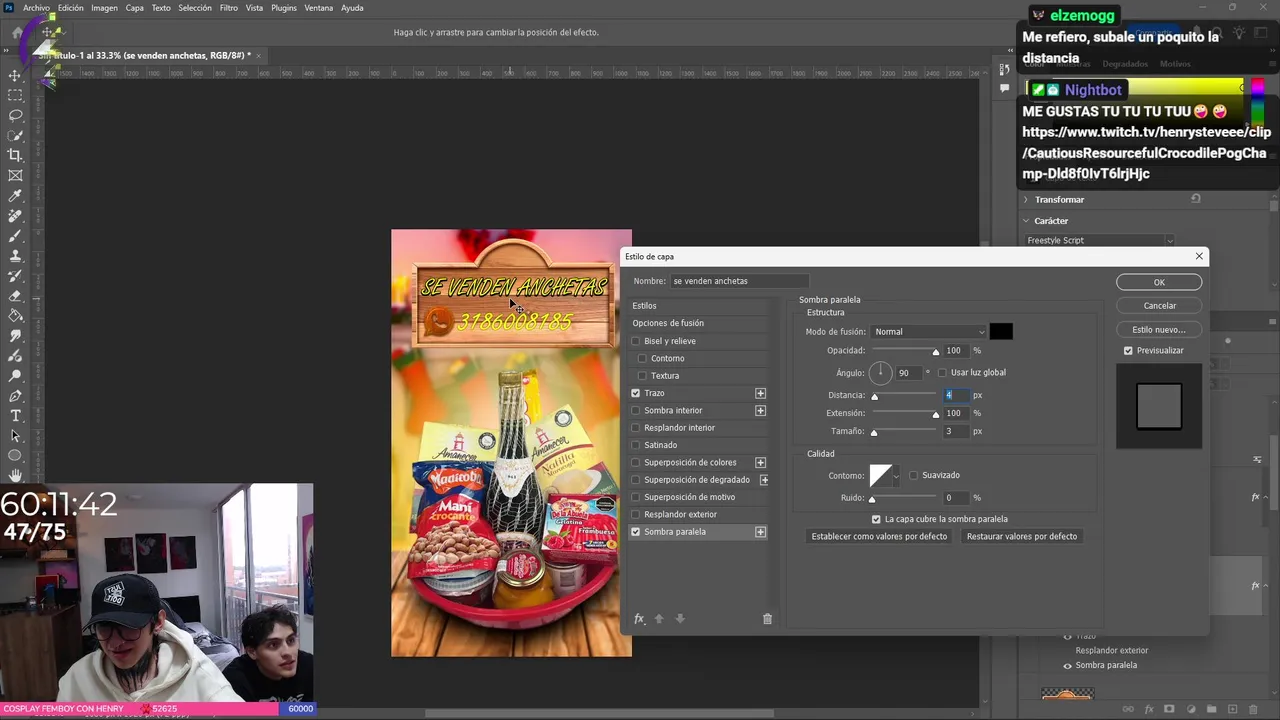
Task: Select the Path Selection tool
Action: click(x=15, y=436)
